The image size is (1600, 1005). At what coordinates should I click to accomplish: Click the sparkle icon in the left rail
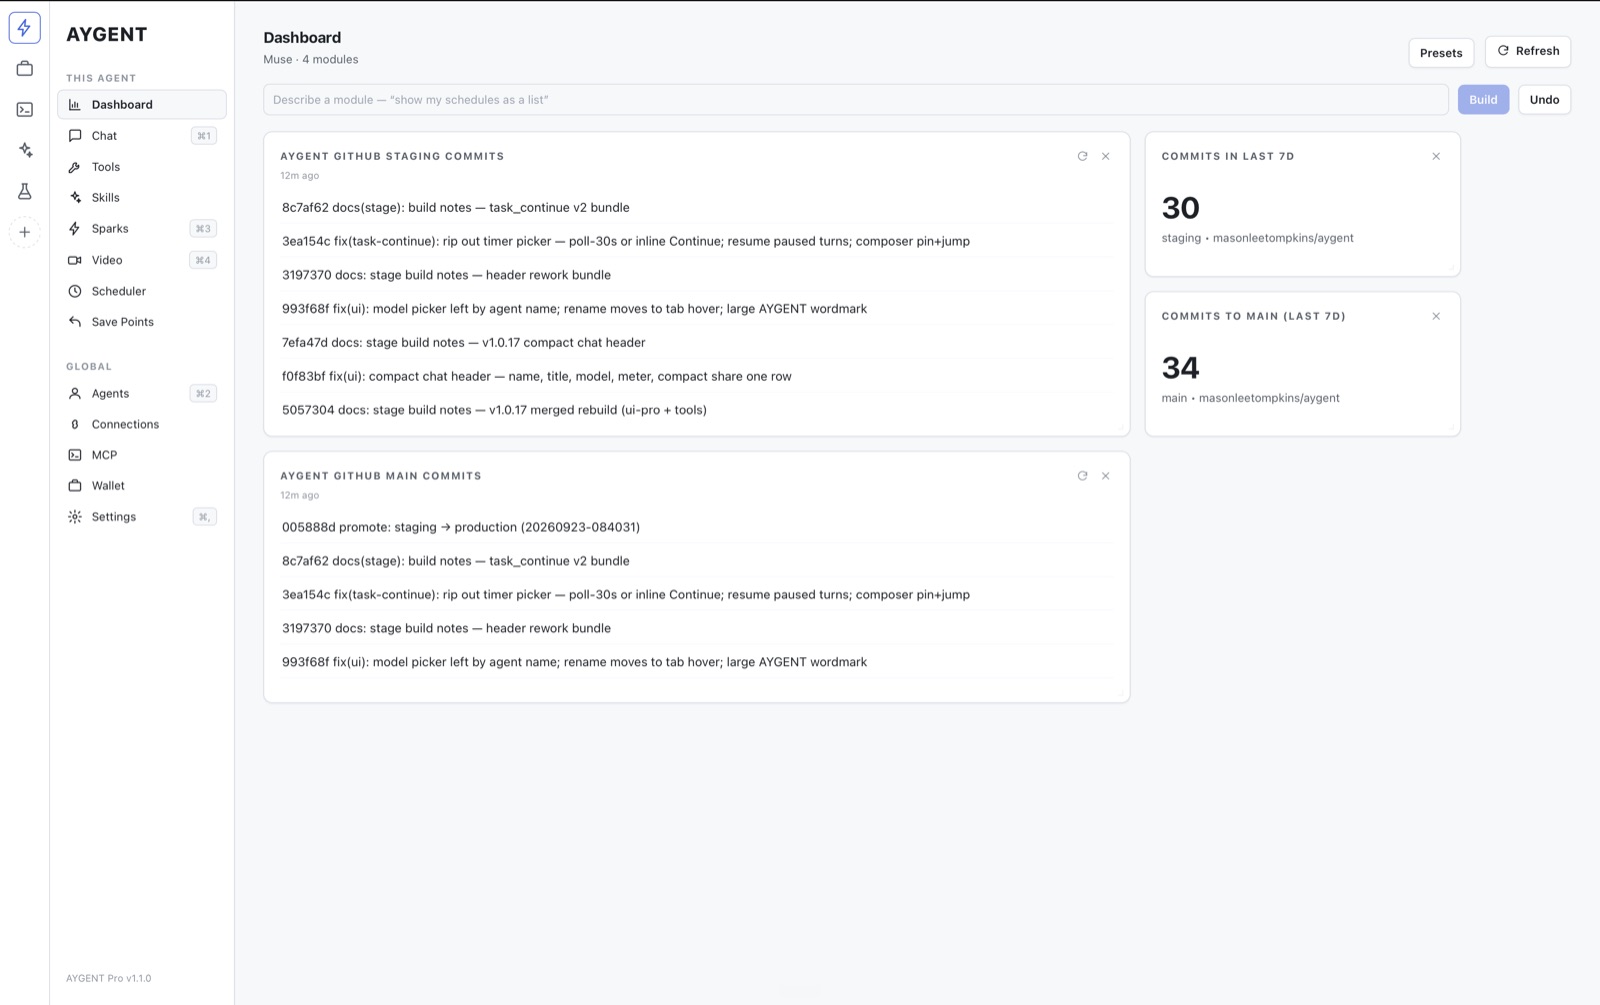tap(24, 150)
